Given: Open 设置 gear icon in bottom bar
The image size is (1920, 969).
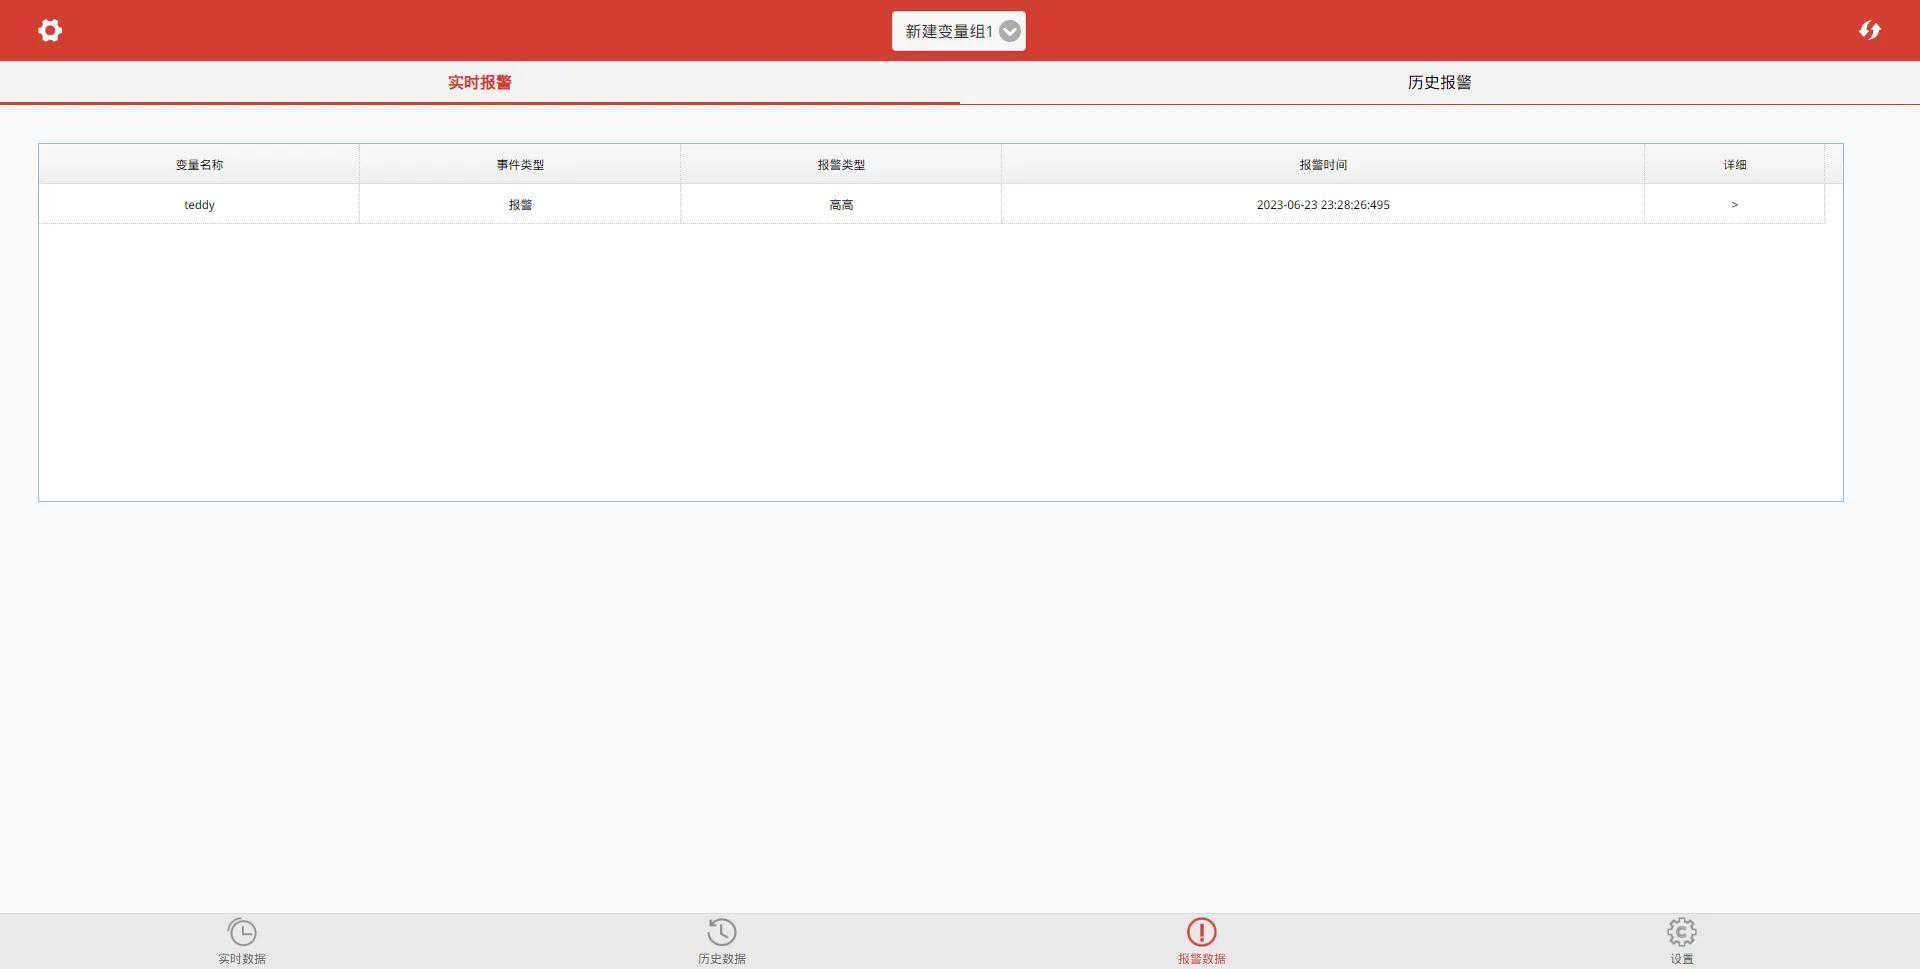Looking at the screenshot, I should (1681, 932).
